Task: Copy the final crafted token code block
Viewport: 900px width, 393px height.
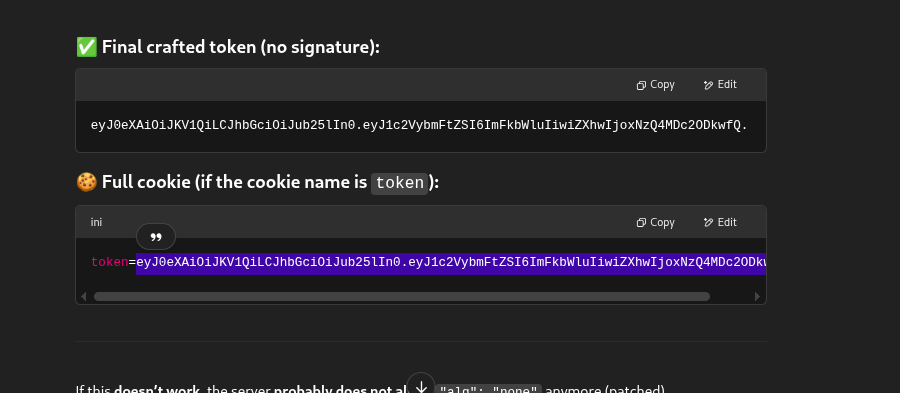Action: (655, 85)
